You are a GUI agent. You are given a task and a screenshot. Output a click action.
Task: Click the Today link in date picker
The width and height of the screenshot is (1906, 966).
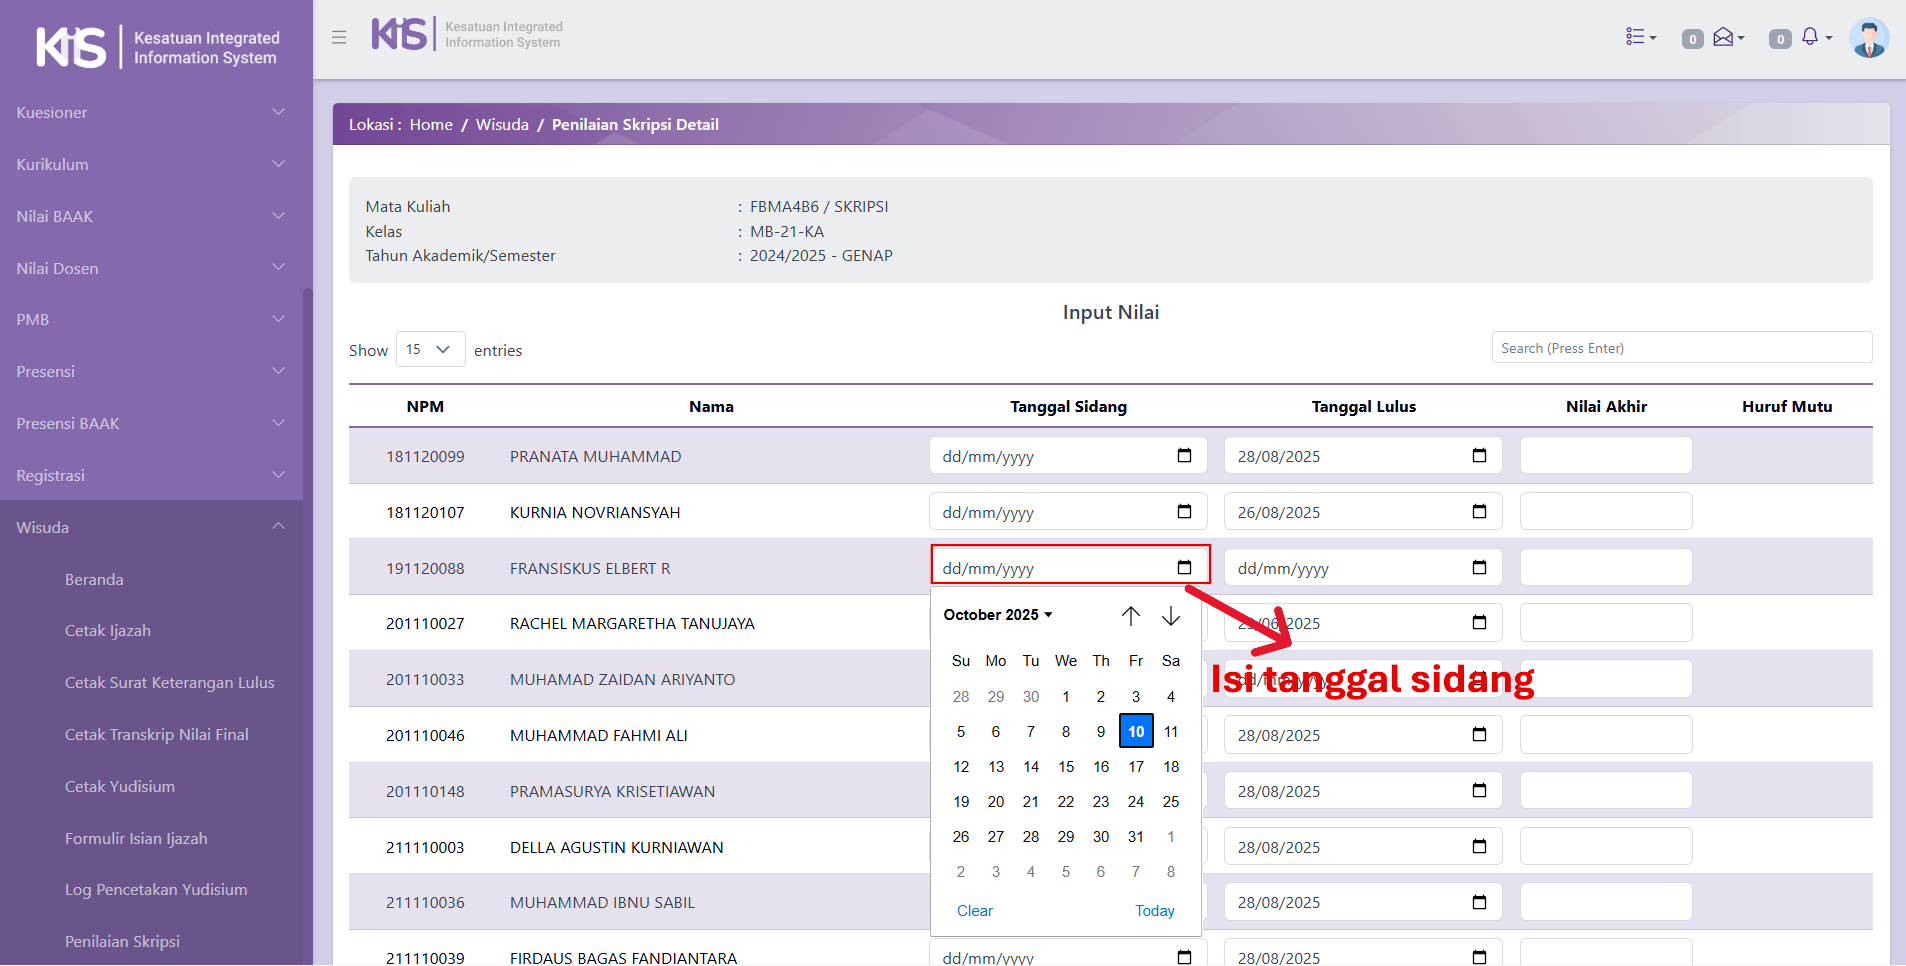1154,911
